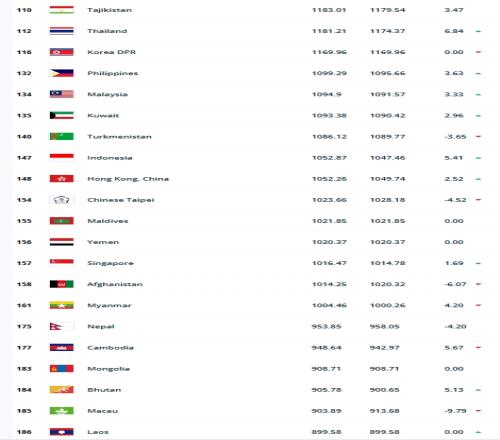Select the Cambodia ranking row
This screenshot has height=440, width=500.
pyautogui.click(x=250, y=348)
